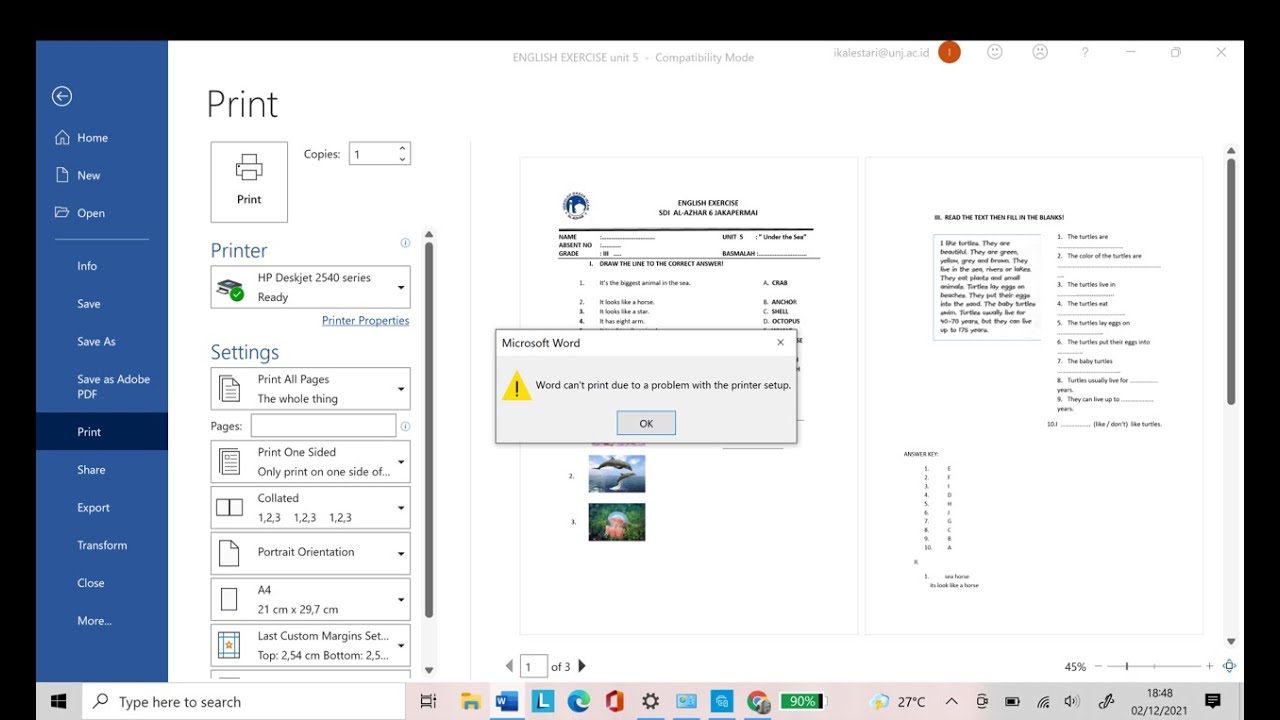Screen dimensions: 1280x720
Task: Expand the A4 paper size dropdown
Action: click(310, 599)
